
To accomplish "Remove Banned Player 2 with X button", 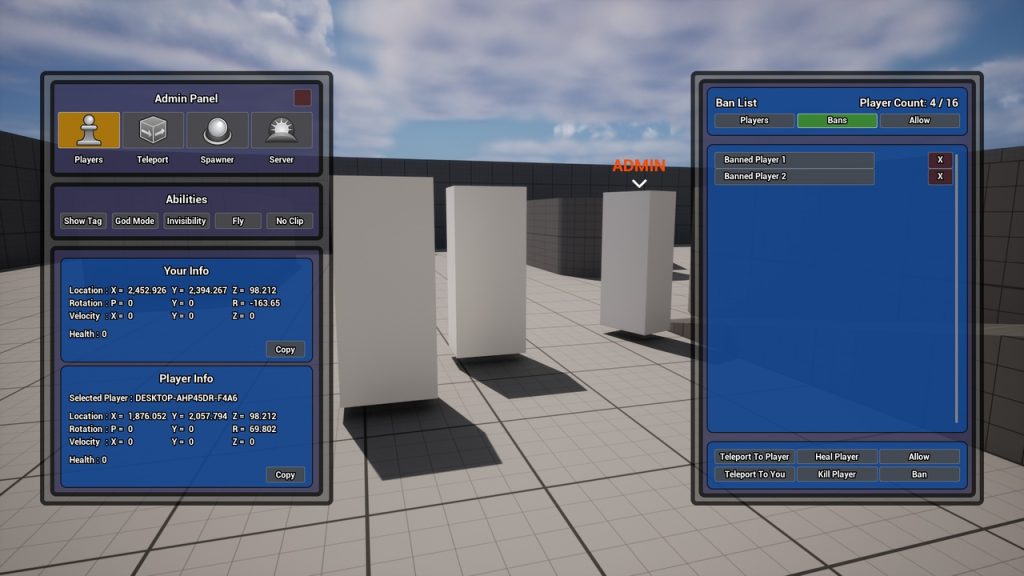I will coord(939,177).
